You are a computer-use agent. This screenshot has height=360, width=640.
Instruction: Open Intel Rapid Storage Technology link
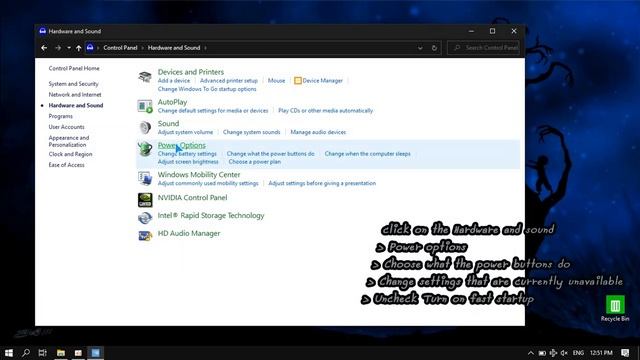click(x=211, y=216)
